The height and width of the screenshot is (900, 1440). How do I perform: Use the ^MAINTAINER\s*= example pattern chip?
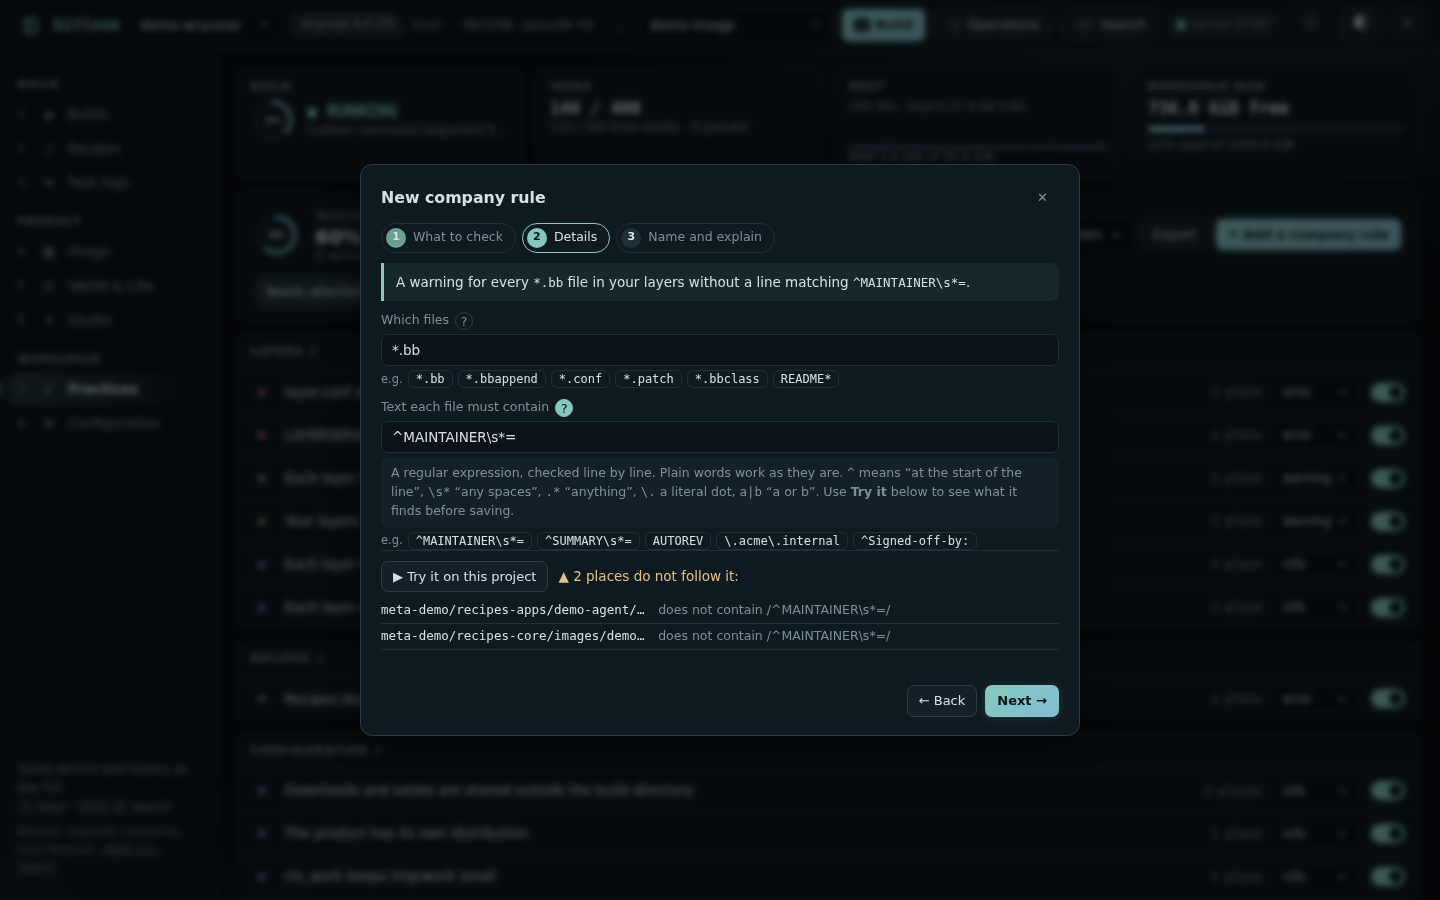pos(470,541)
